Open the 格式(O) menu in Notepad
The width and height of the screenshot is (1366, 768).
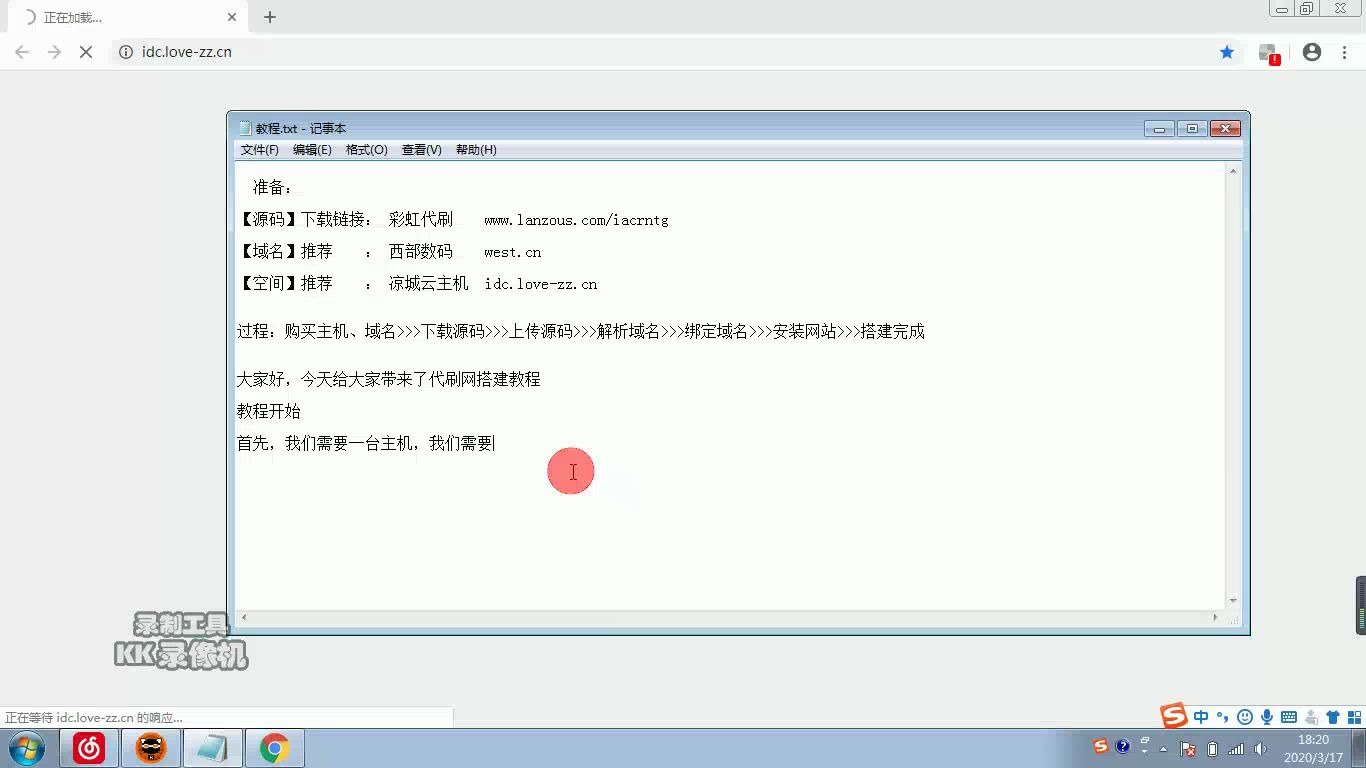366,150
